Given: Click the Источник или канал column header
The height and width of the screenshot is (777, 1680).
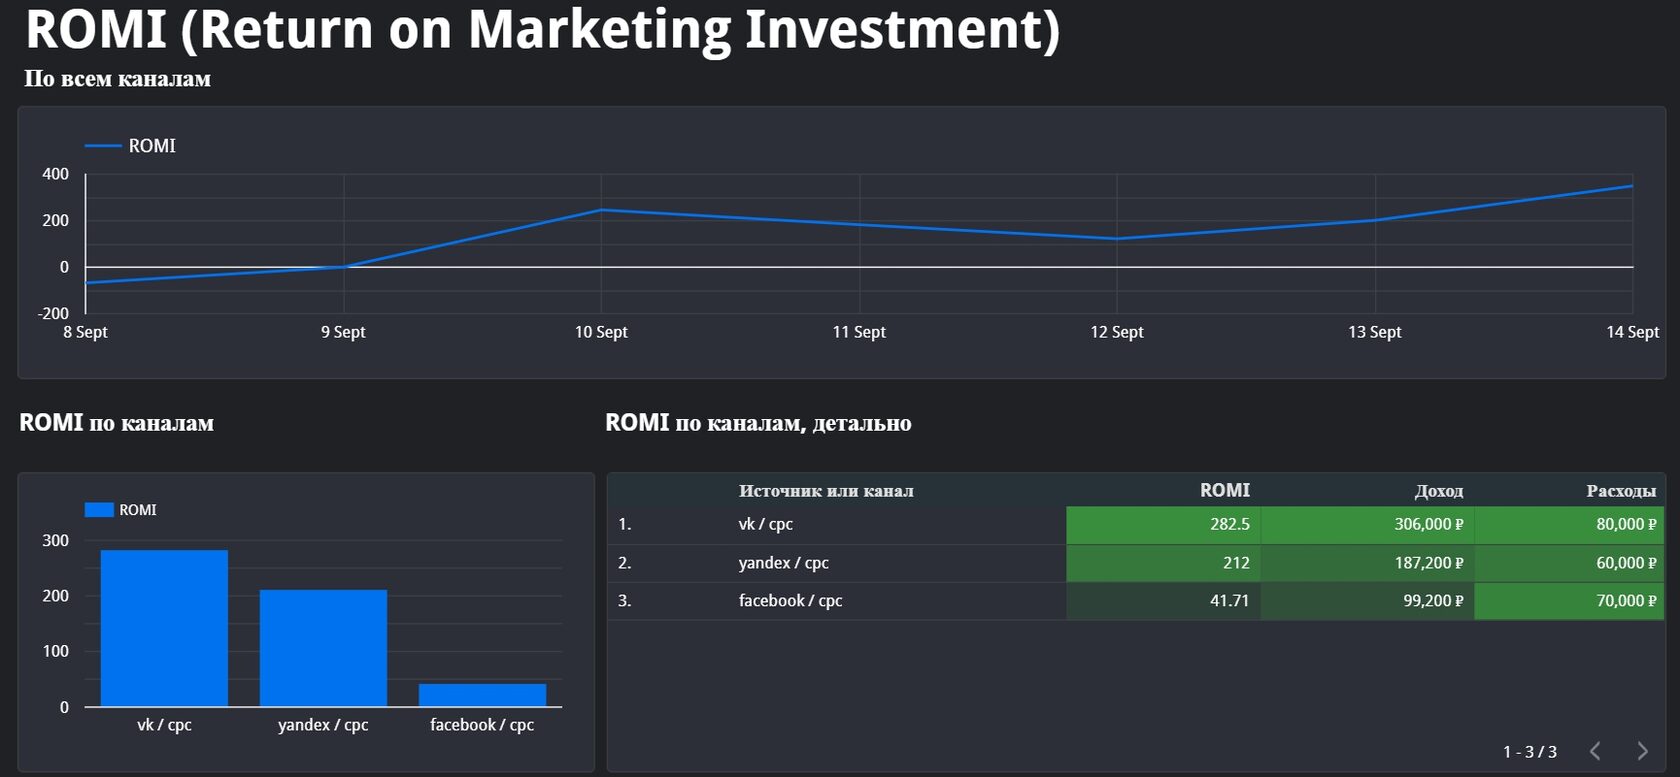Looking at the screenshot, I should 826,491.
